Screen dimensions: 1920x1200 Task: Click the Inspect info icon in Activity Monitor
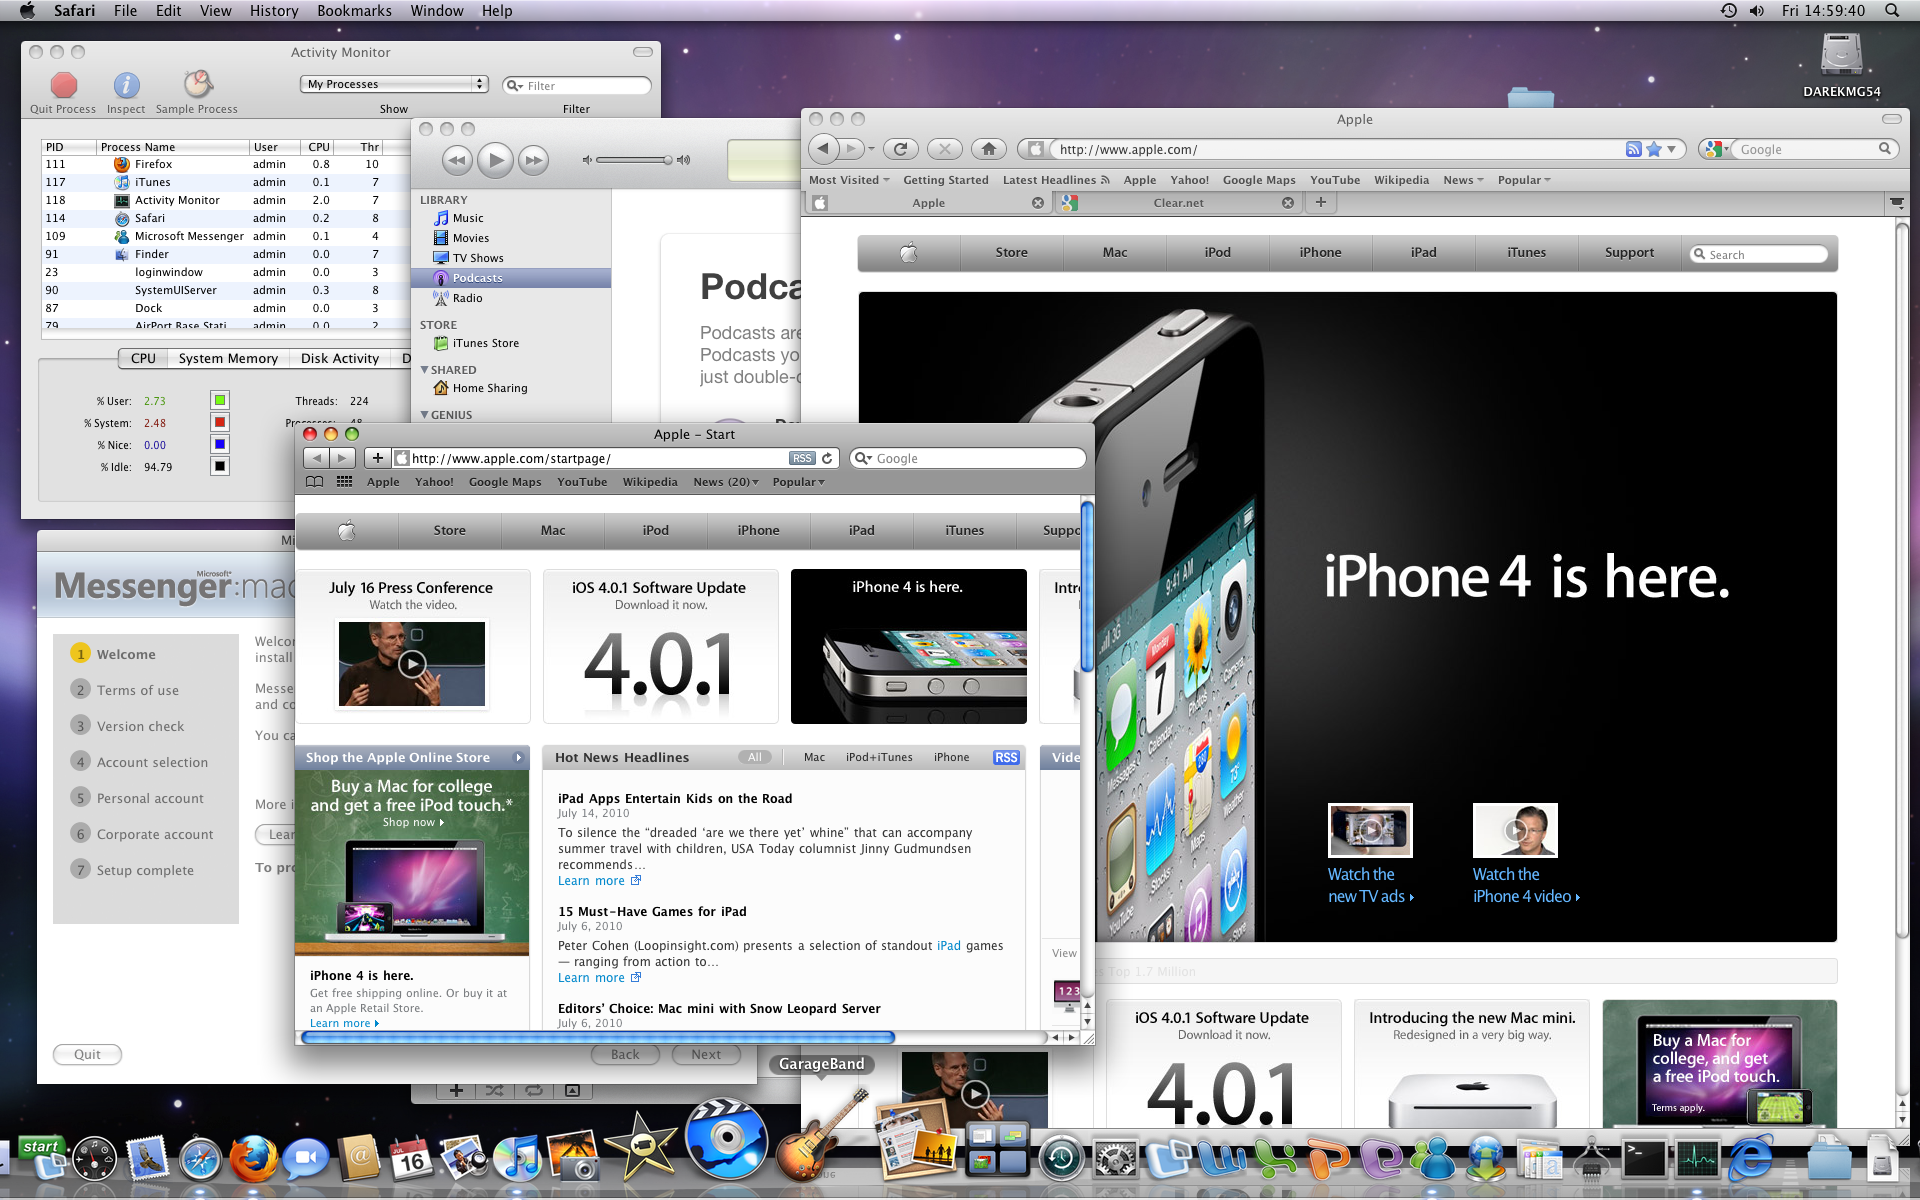126,85
